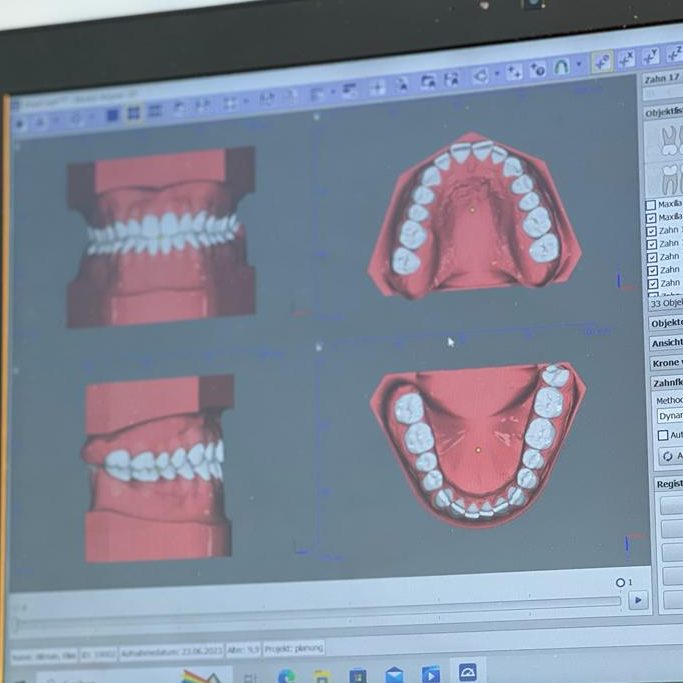This screenshot has width=683, height=683.
Task: Open File Explorer from the taskbar
Action: 320,675
